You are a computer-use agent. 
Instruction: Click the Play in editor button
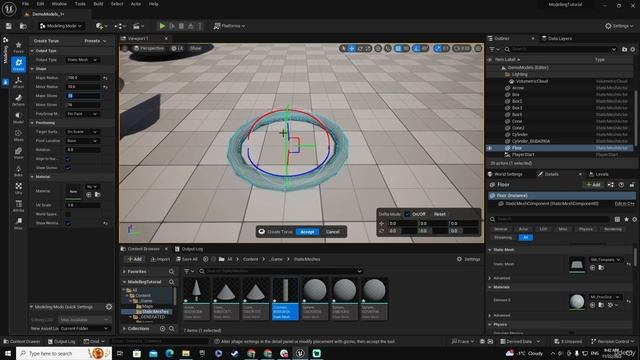click(162, 26)
